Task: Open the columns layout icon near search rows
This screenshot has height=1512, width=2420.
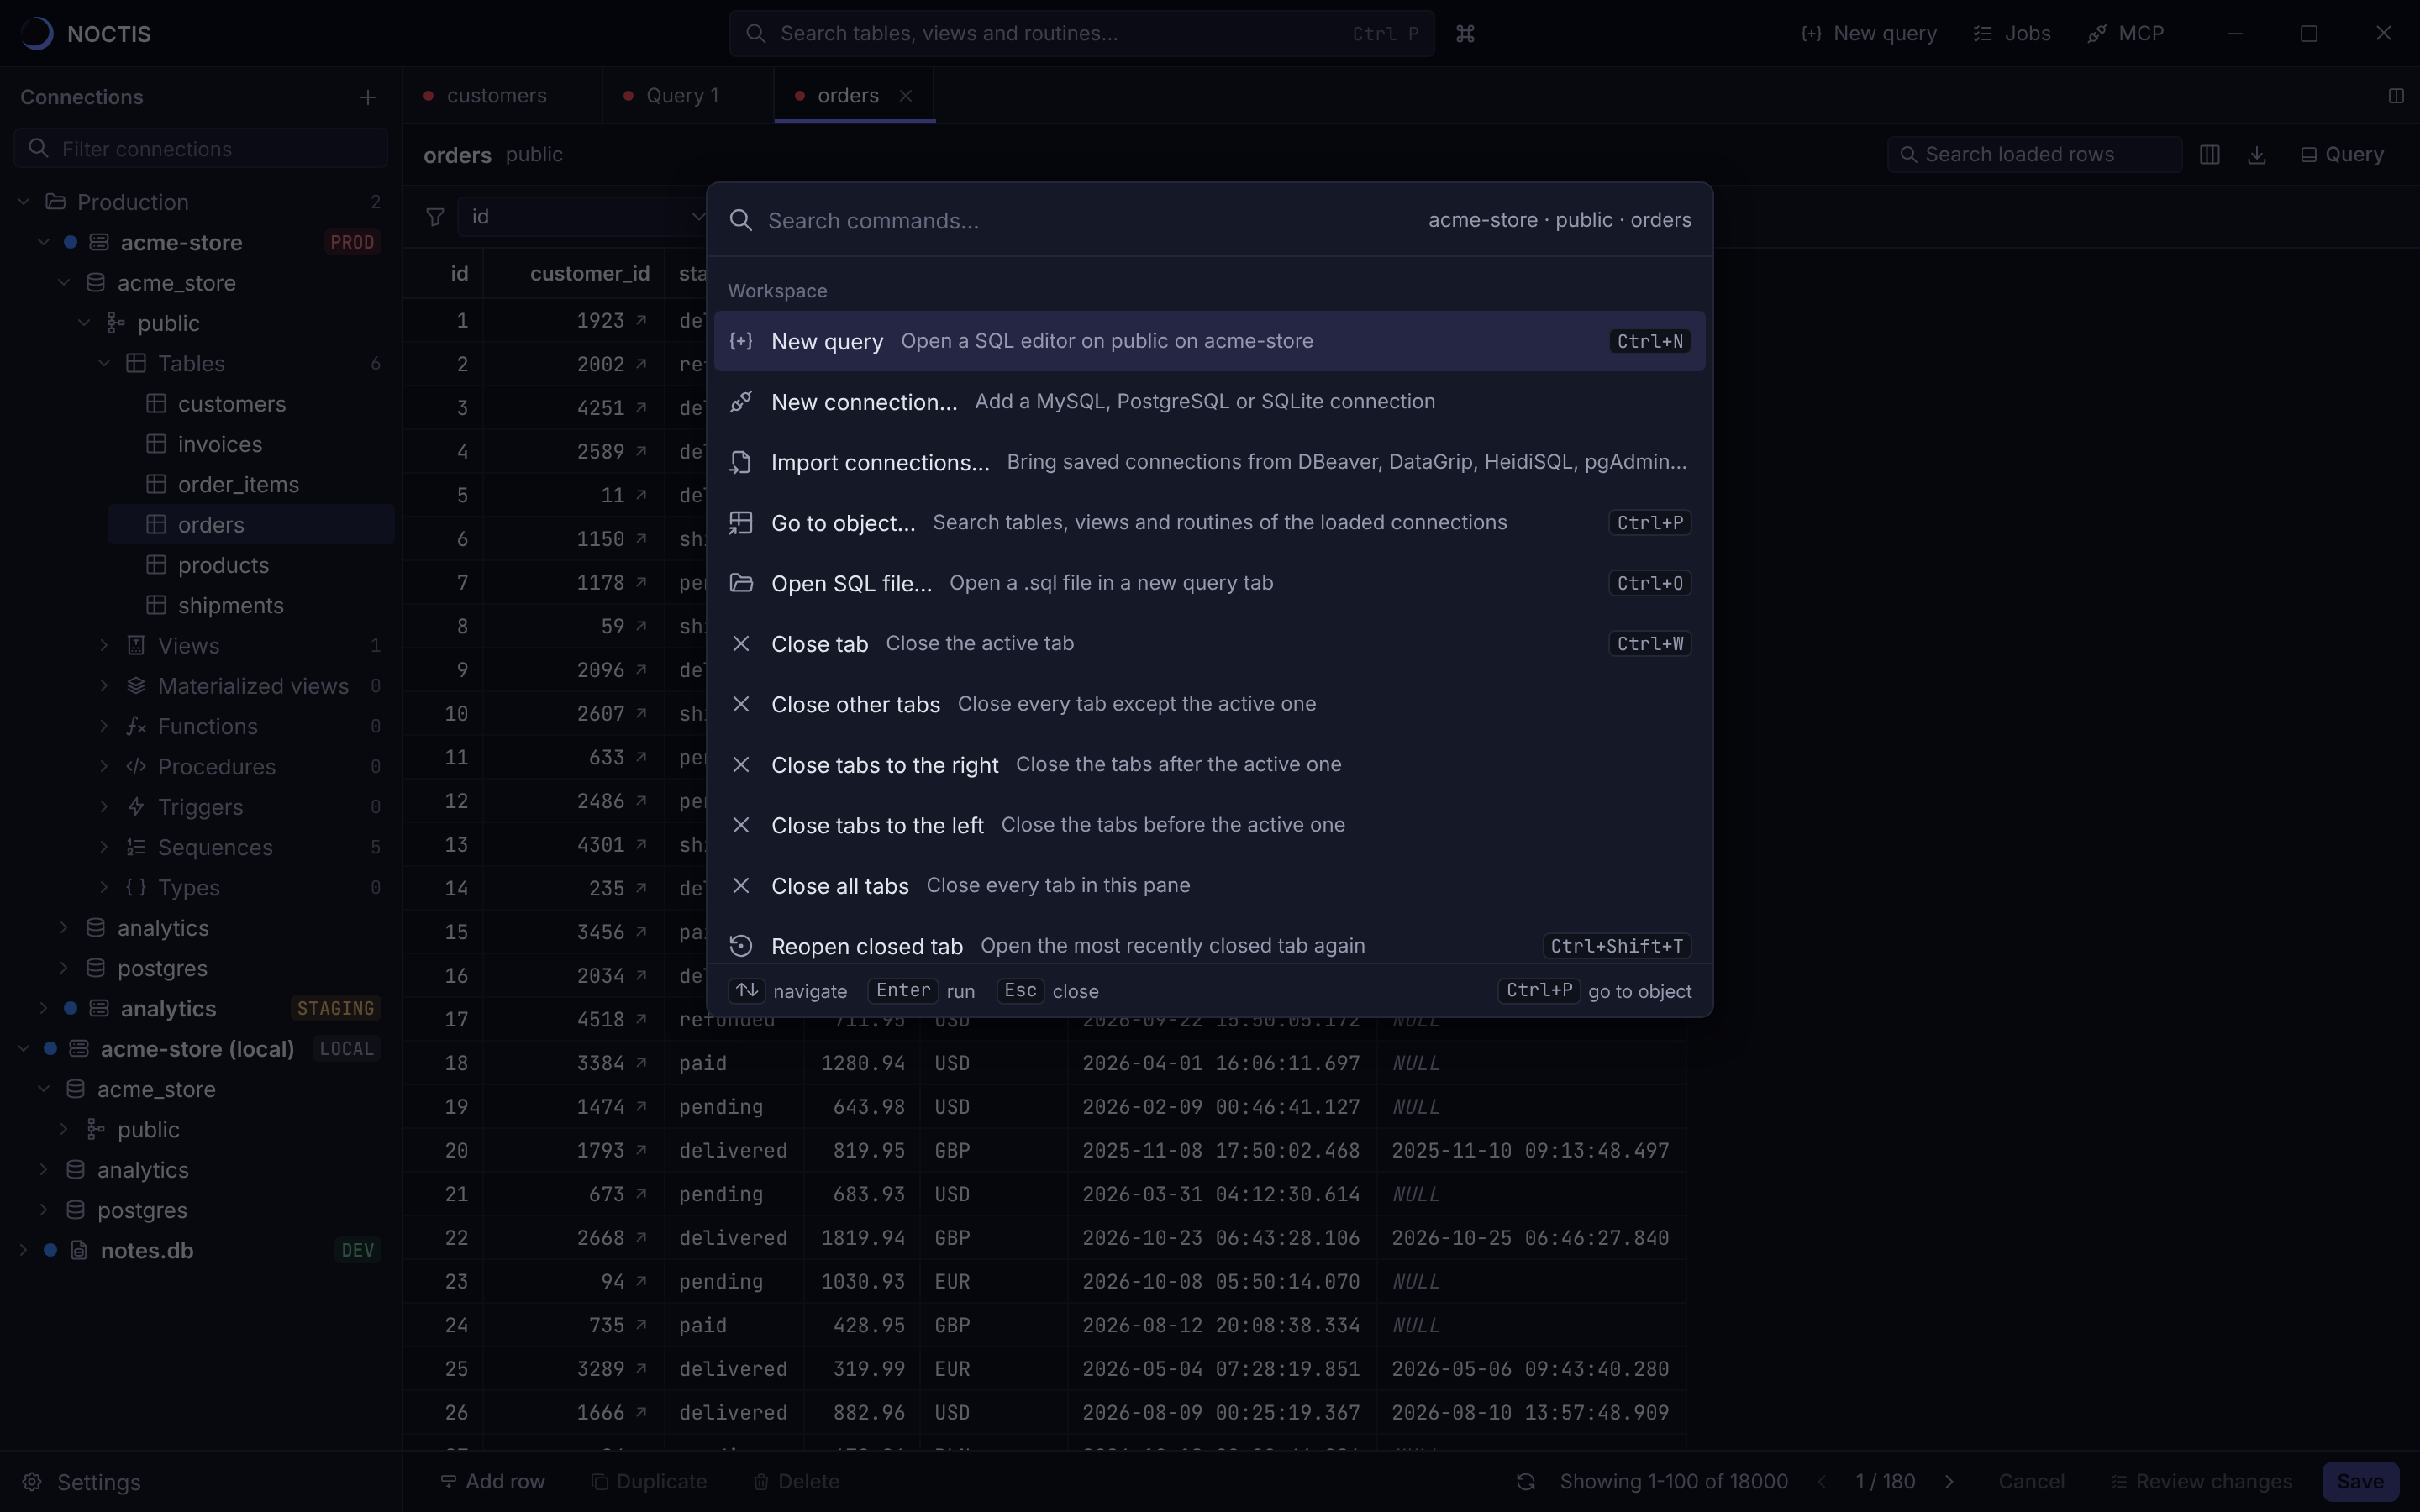Action: pyautogui.click(x=2209, y=155)
